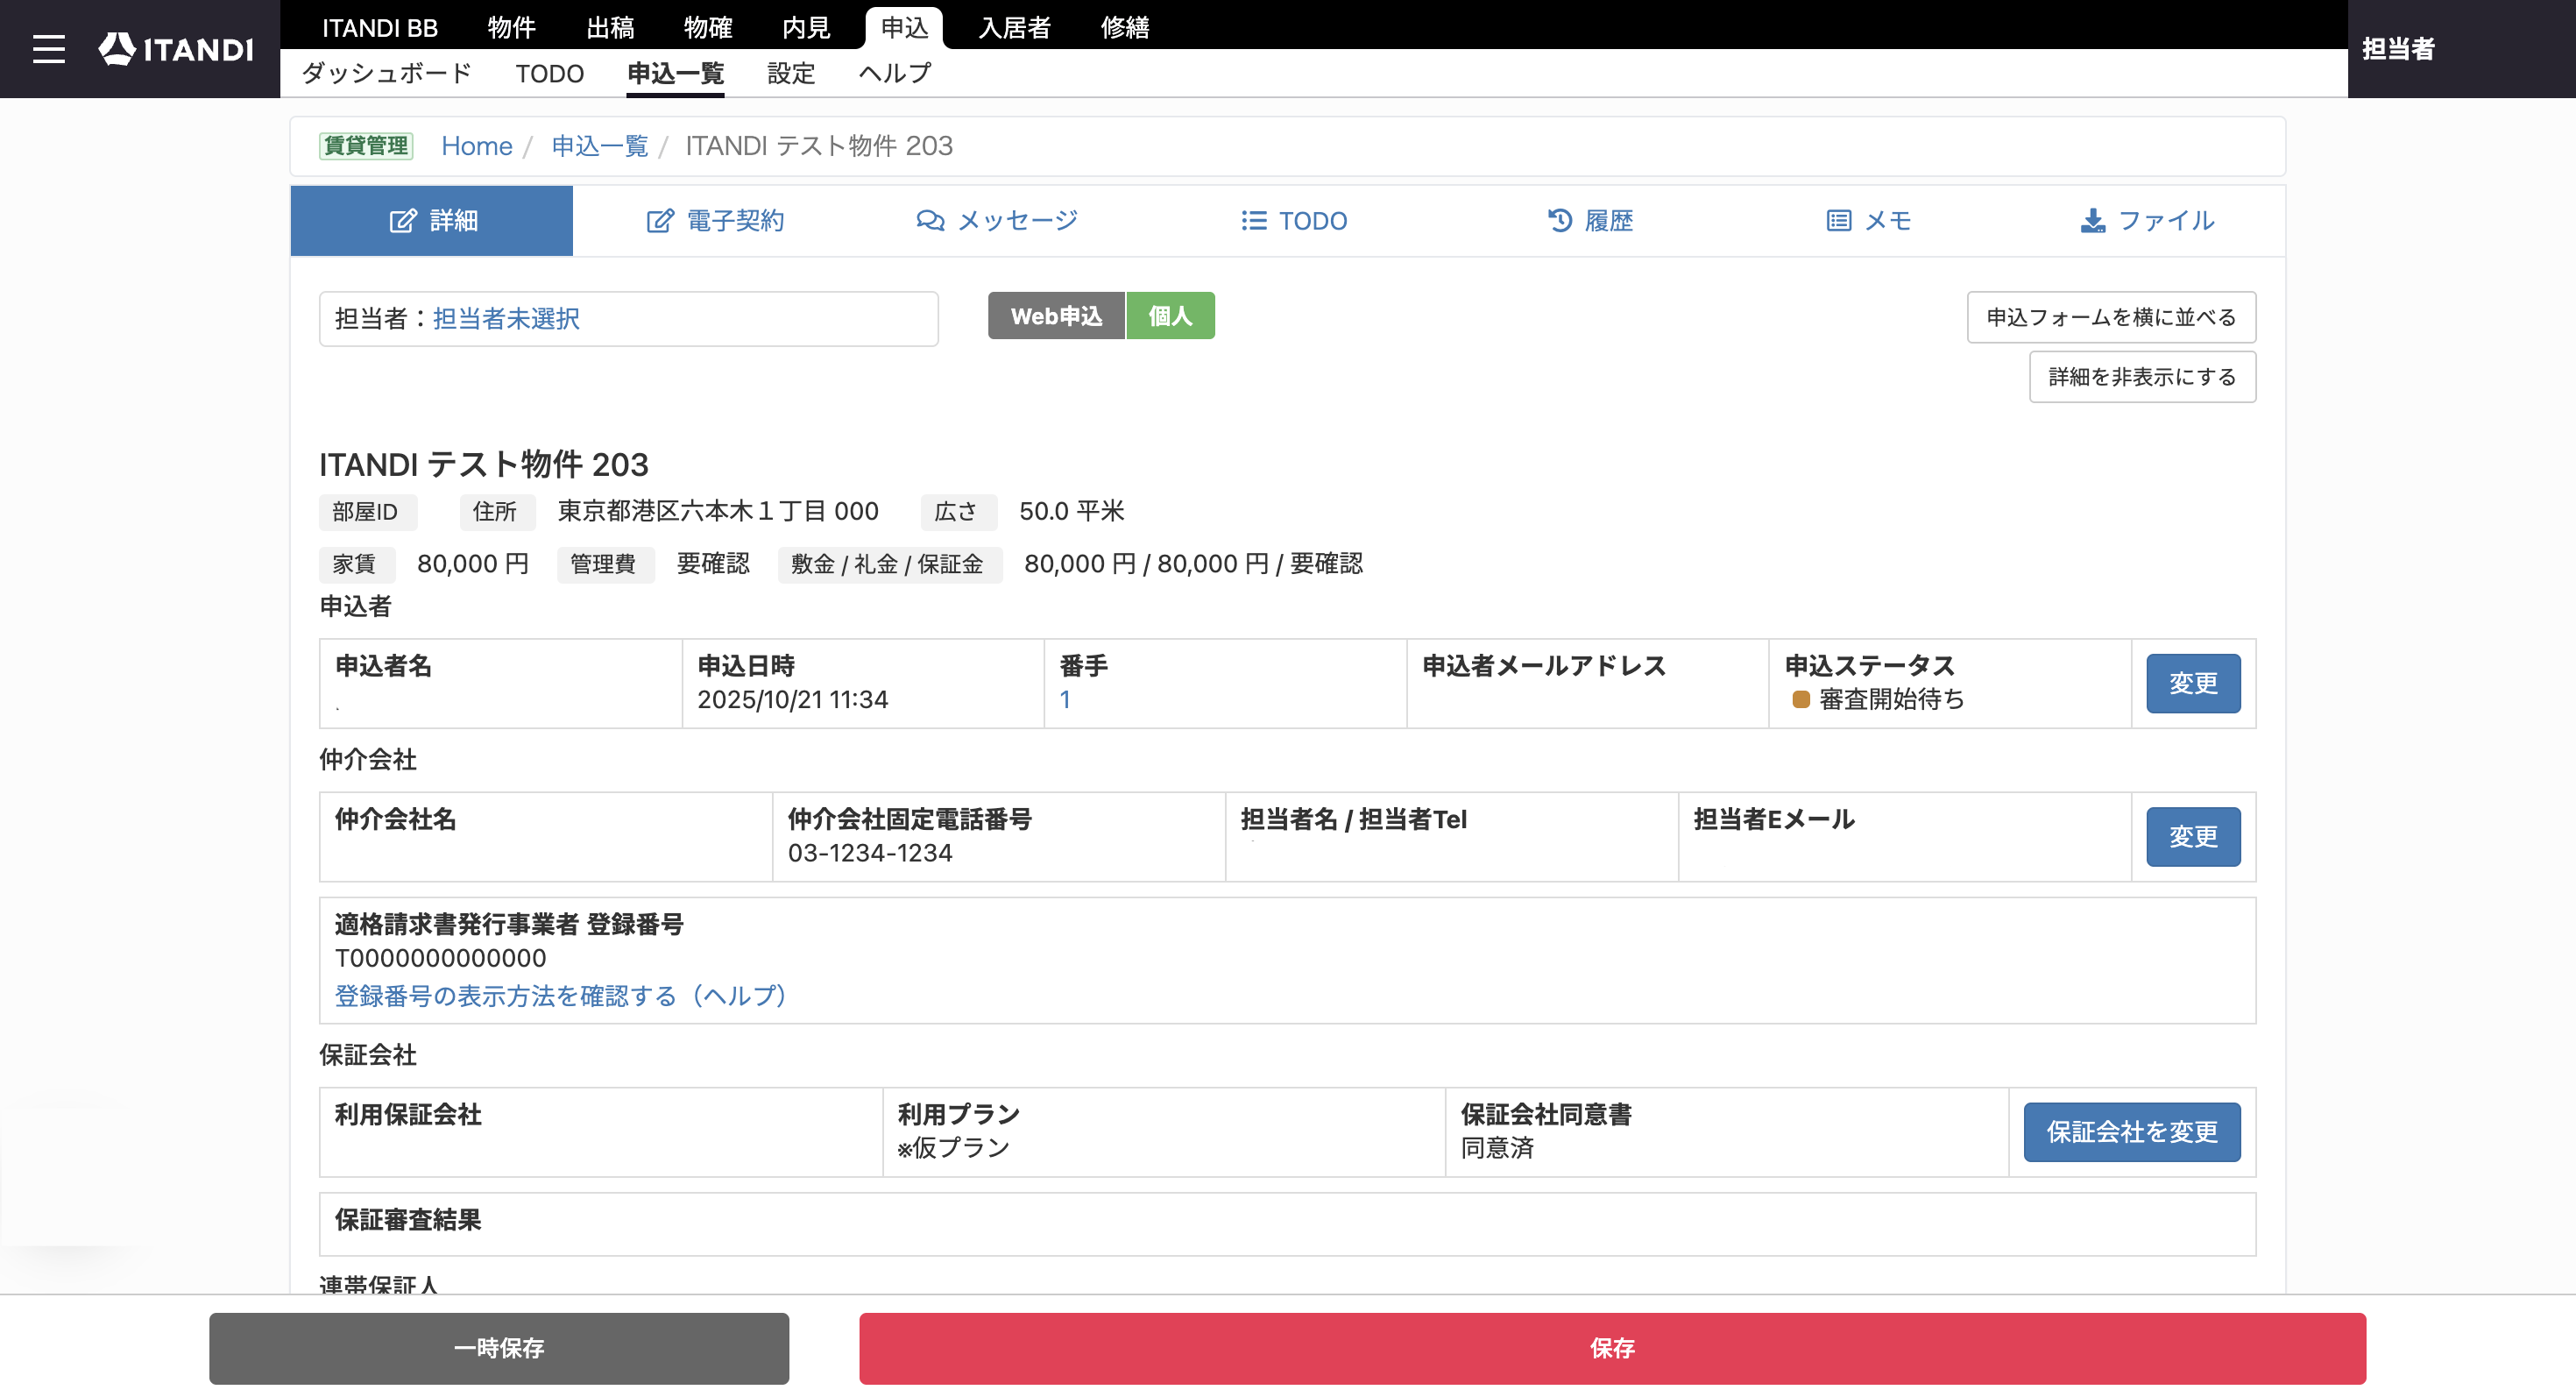This screenshot has height=1397, width=2576.
Task: Open the 出稿 top menu
Action: pos(610,28)
